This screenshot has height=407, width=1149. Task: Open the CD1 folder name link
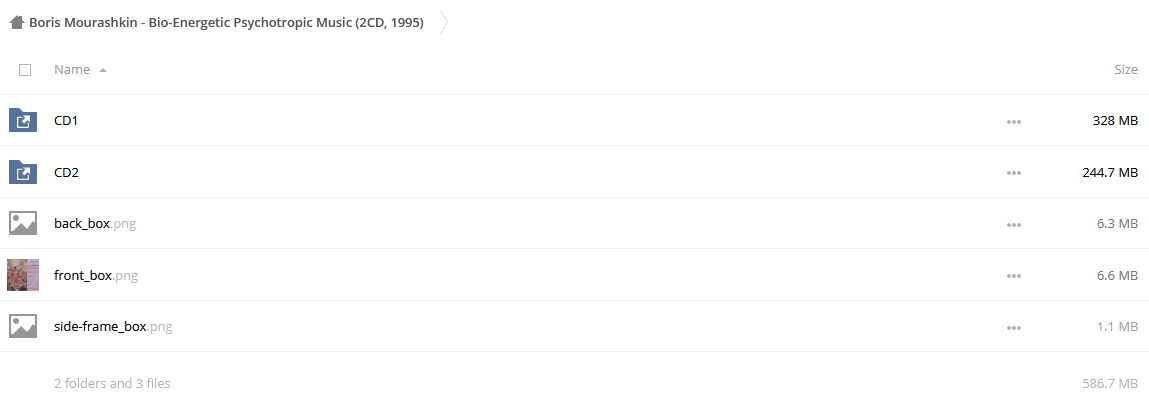(x=66, y=120)
